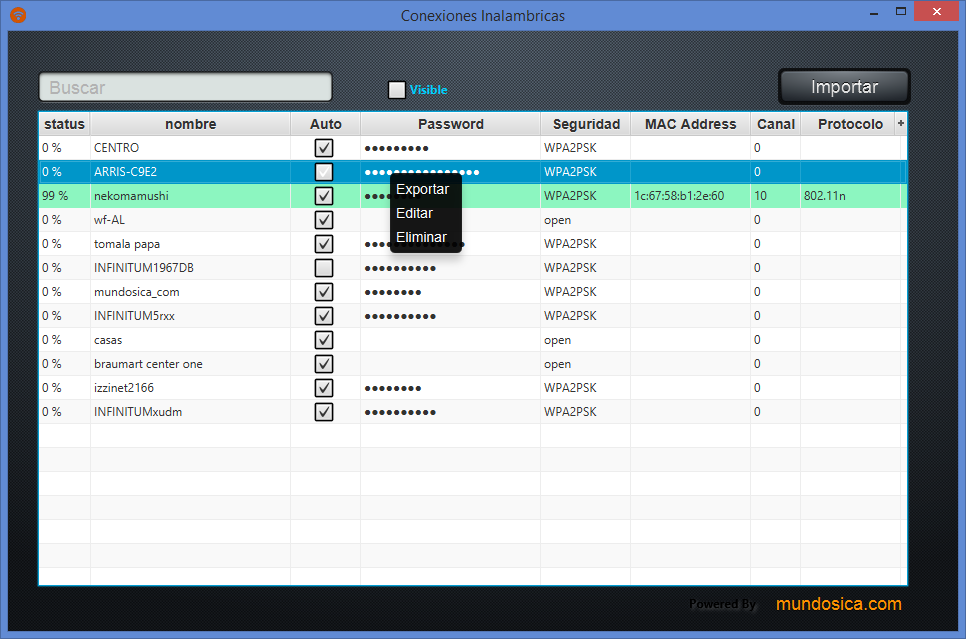Sort by the Canal column header
Screen dimensions: 966x639
776,124
